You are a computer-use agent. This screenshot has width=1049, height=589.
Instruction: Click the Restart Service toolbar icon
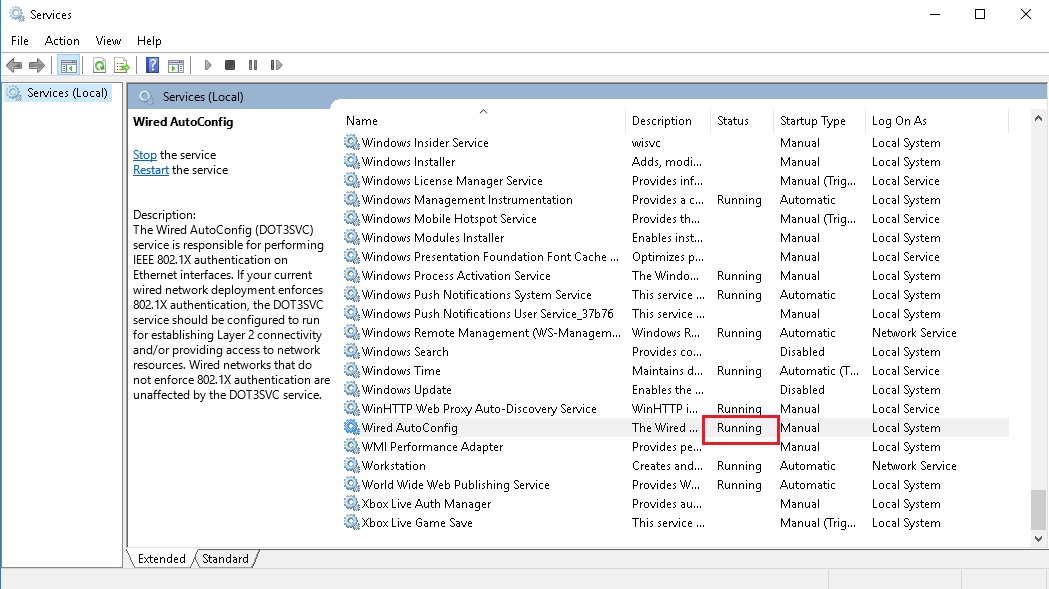click(x=276, y=65)
